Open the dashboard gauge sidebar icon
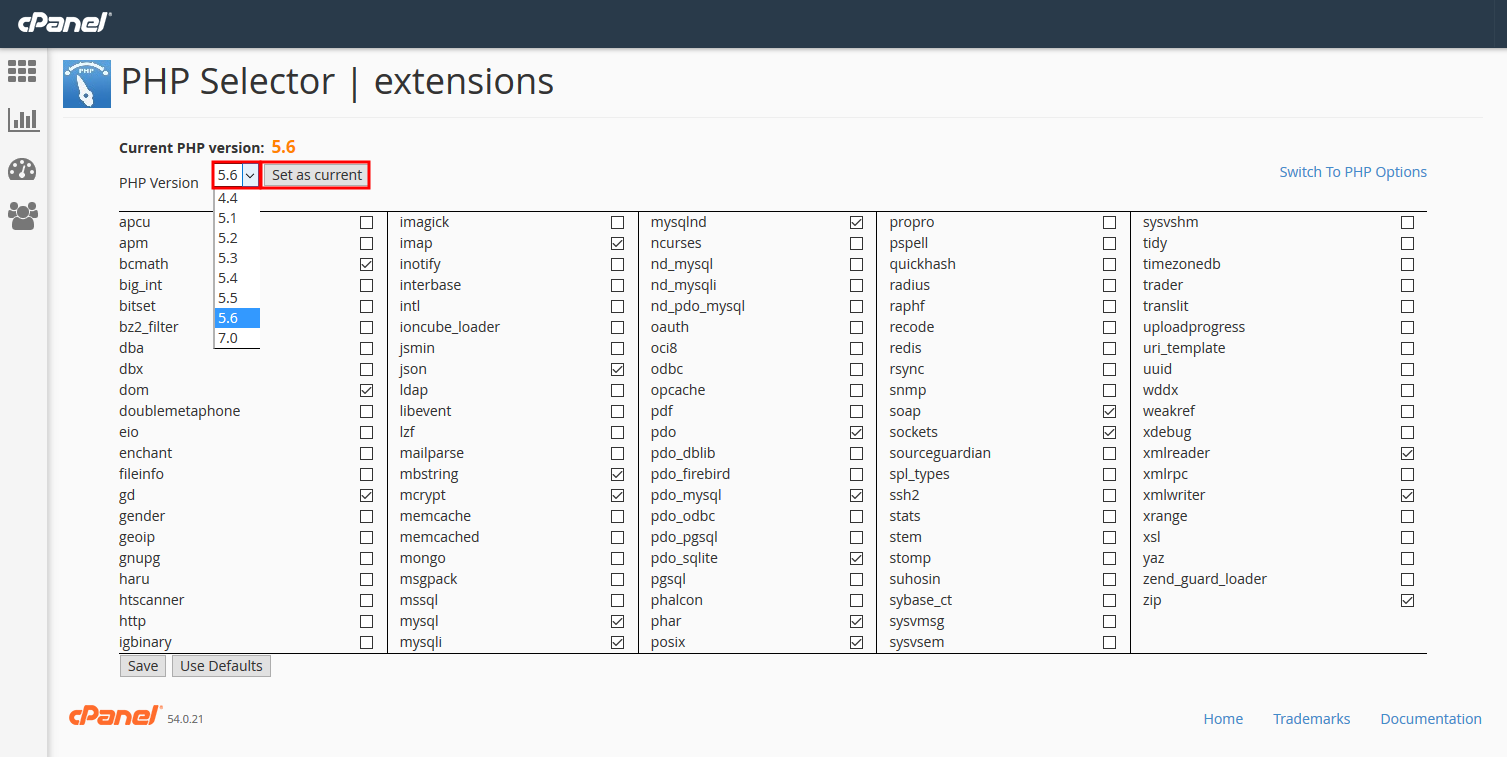1507x757 pixels. pyautogui.click(x=22, y=169)
